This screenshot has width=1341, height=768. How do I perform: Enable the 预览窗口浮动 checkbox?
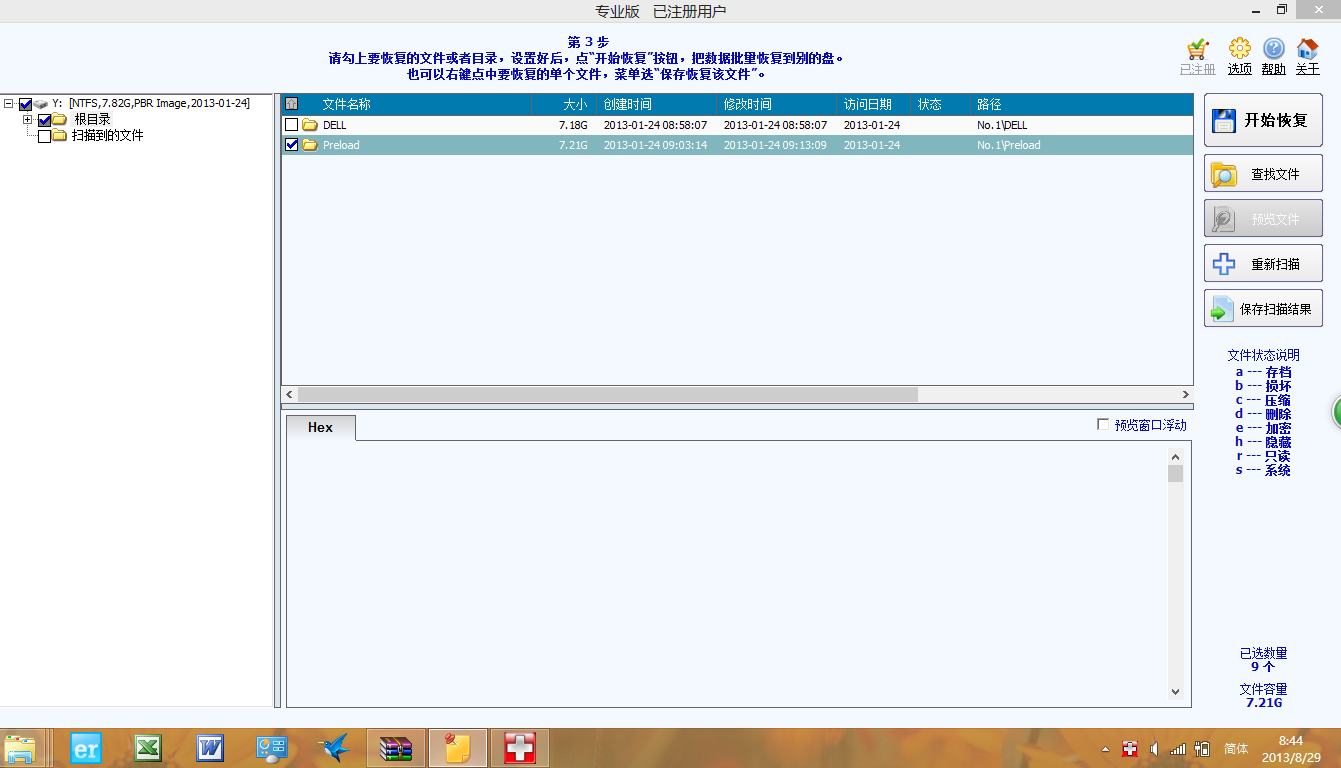pos(1103,425)
